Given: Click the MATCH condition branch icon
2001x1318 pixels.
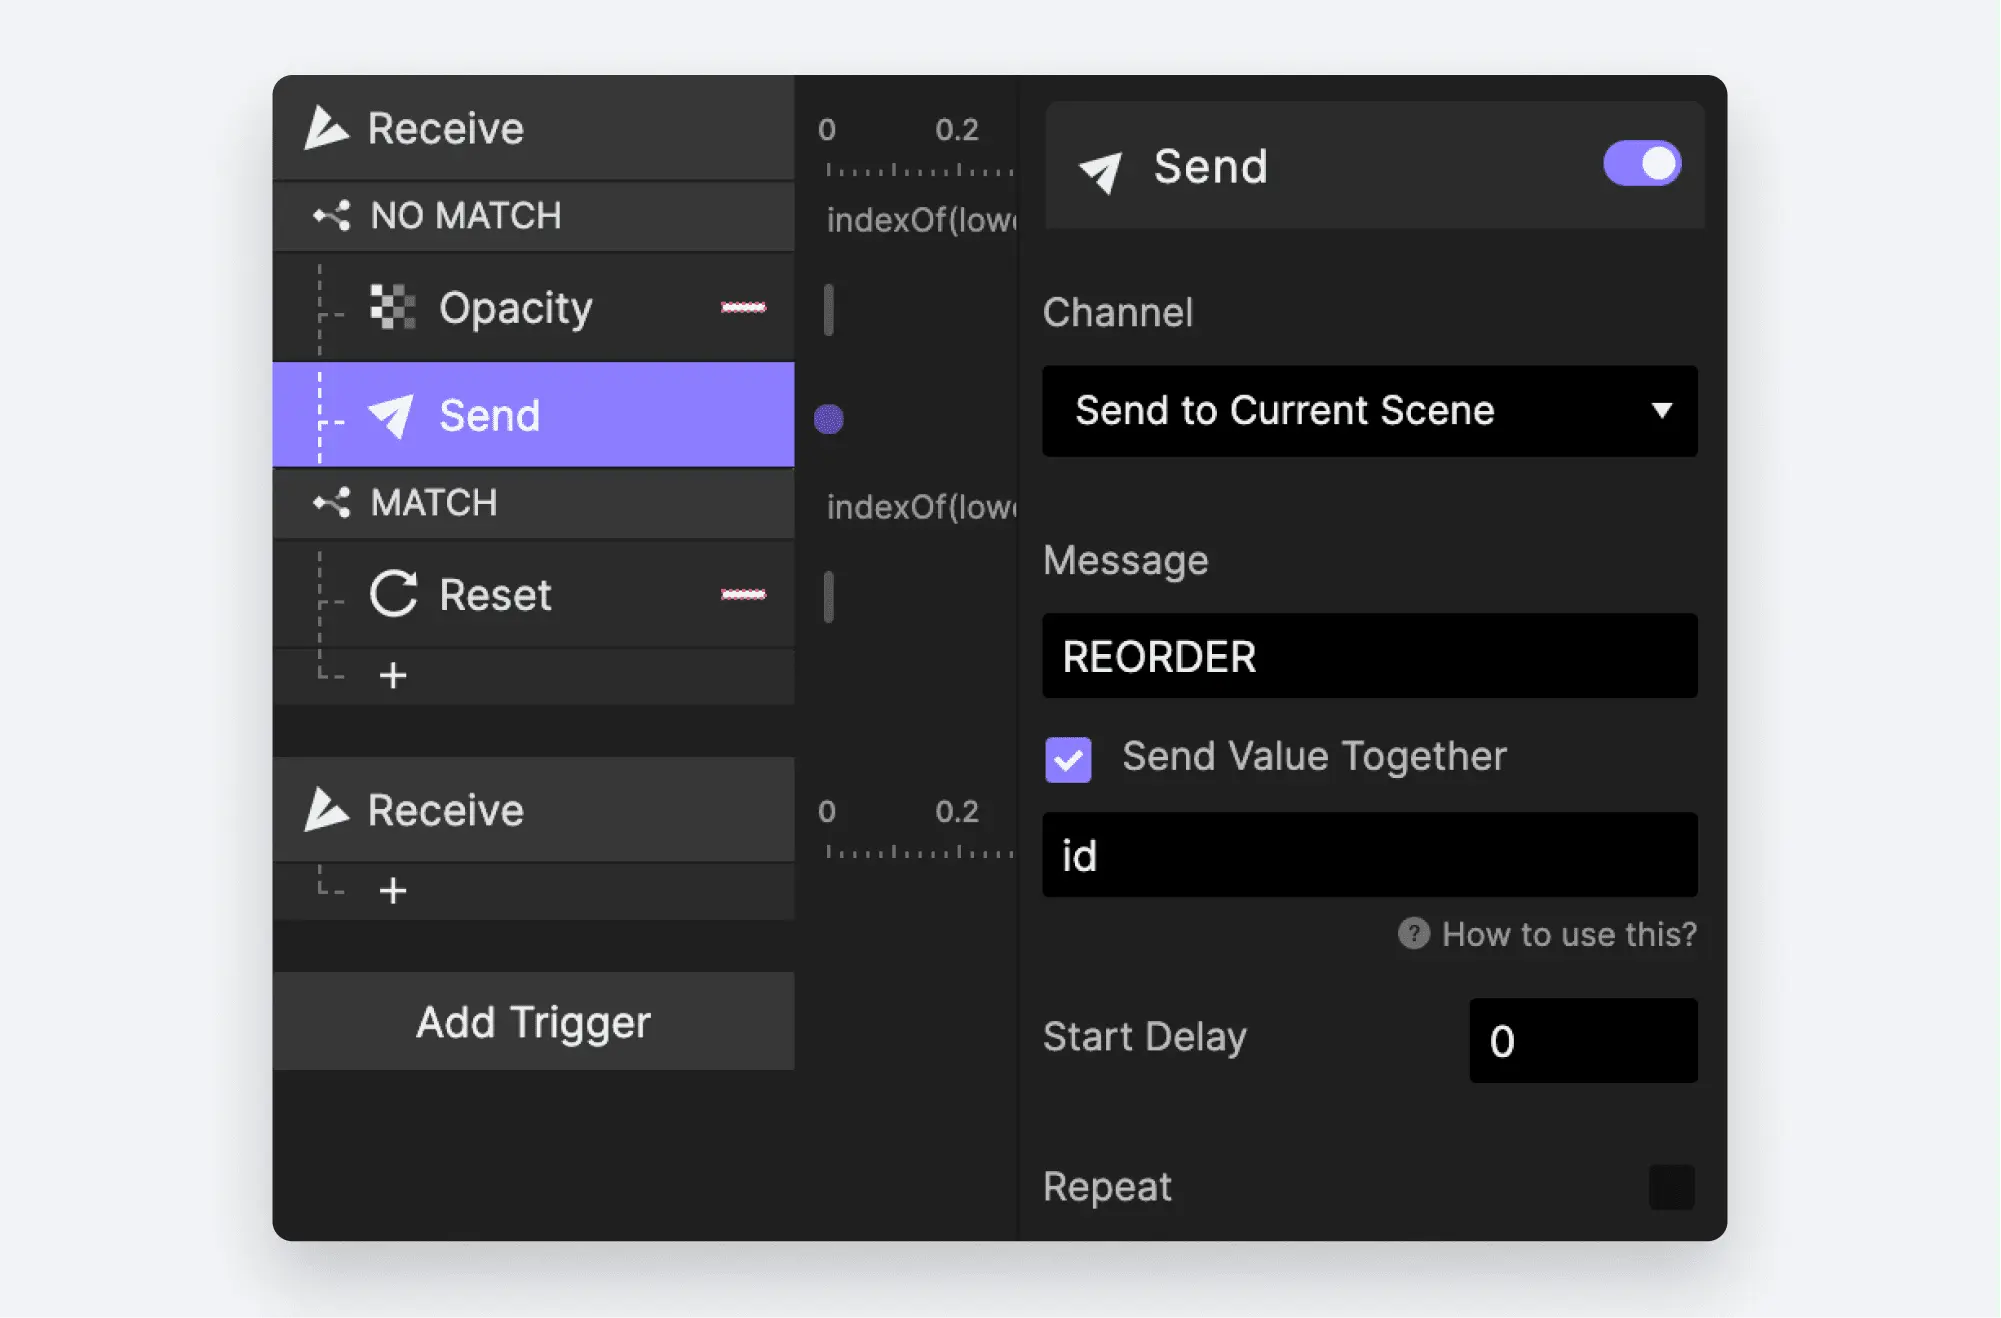Looking at the screenshot, I should [x=332, y=502].
